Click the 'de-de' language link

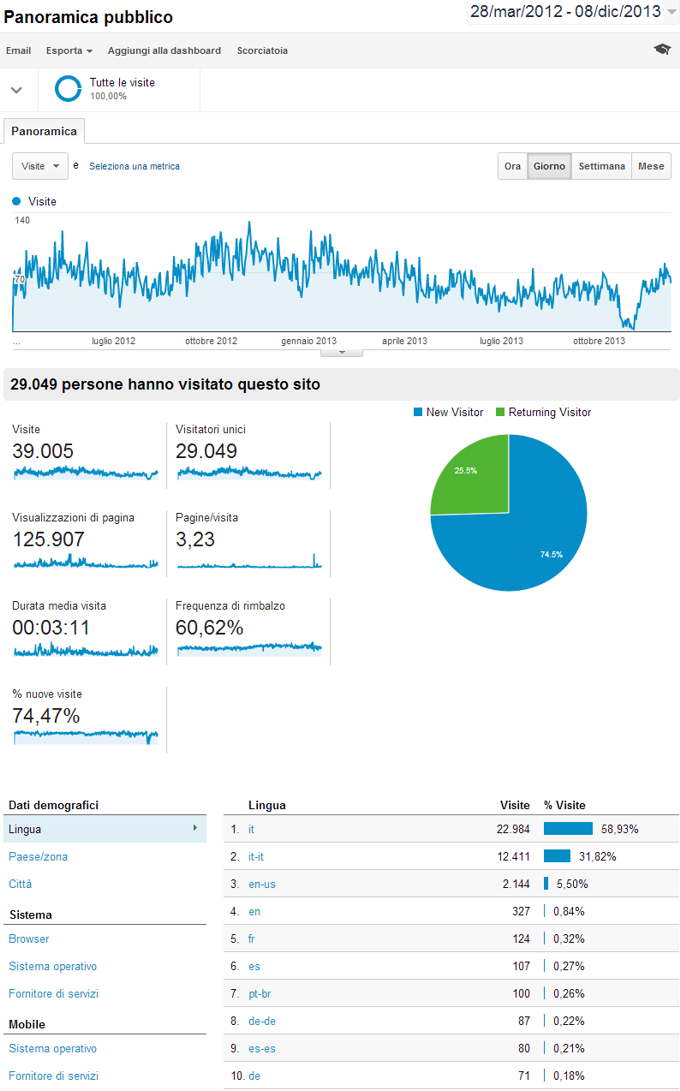[262, 1021]
